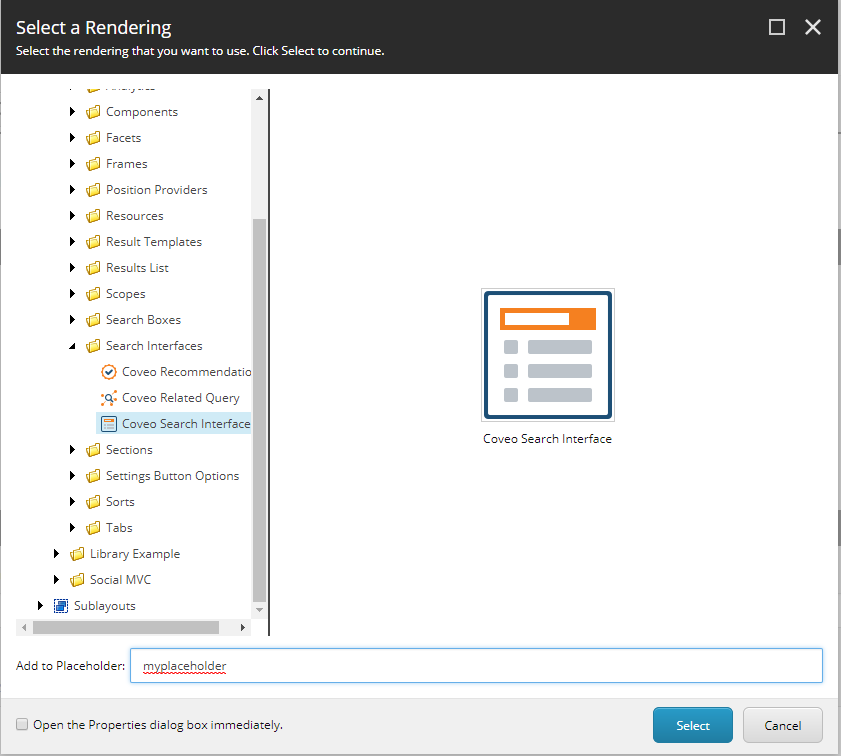Click the Result Templates folder icon
Screen dimensions: 841x756
92,241
